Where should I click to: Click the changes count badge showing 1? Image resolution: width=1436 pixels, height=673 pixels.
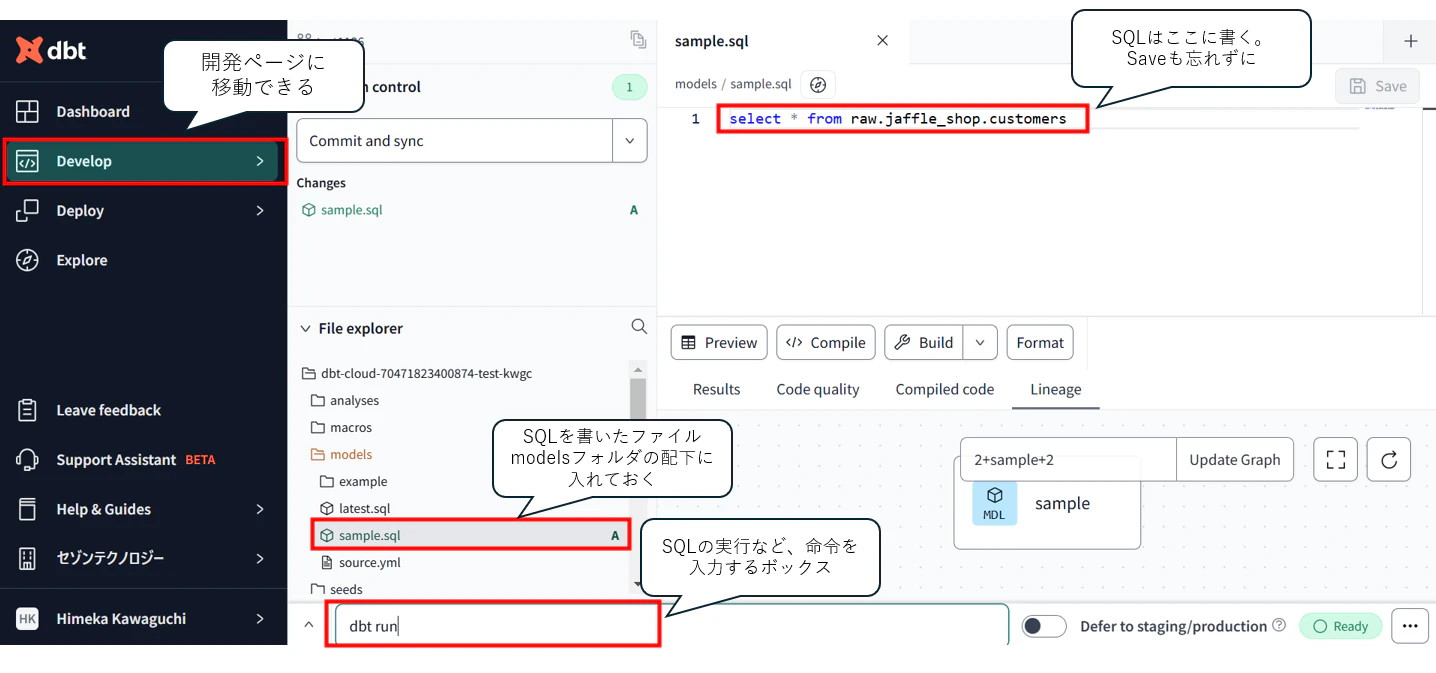[x=629, y=87]
